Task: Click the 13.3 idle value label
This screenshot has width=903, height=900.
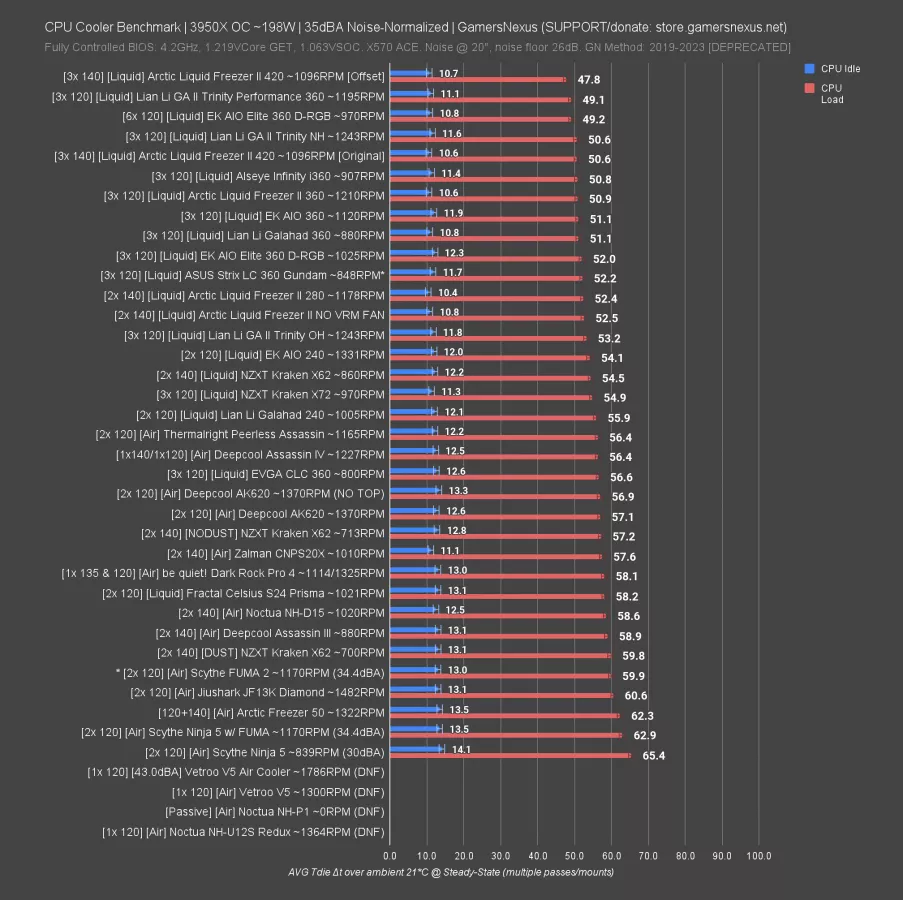Action: click(x=459, y=491)
